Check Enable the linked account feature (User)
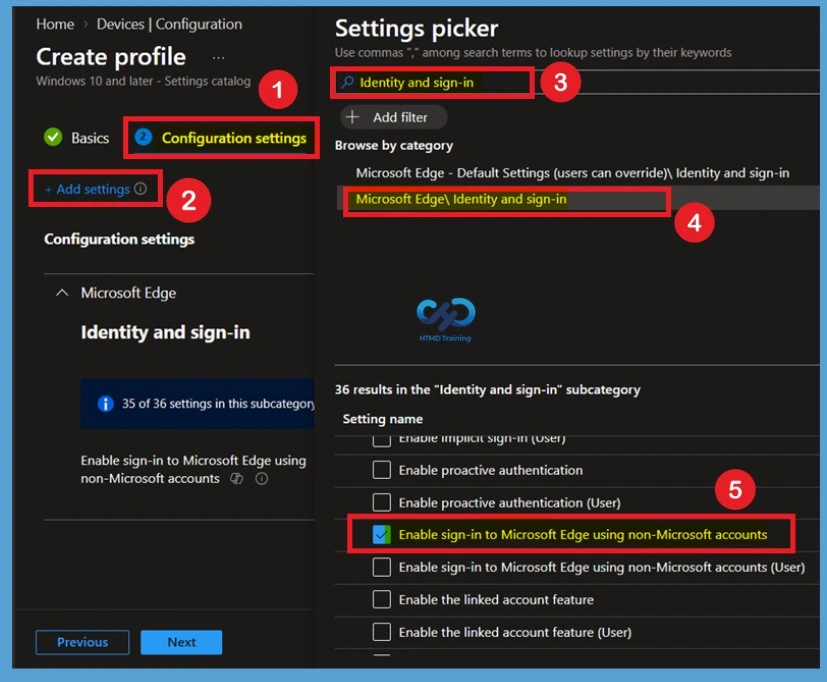Viewport: 827px width, 682px height. pos(382,632)
